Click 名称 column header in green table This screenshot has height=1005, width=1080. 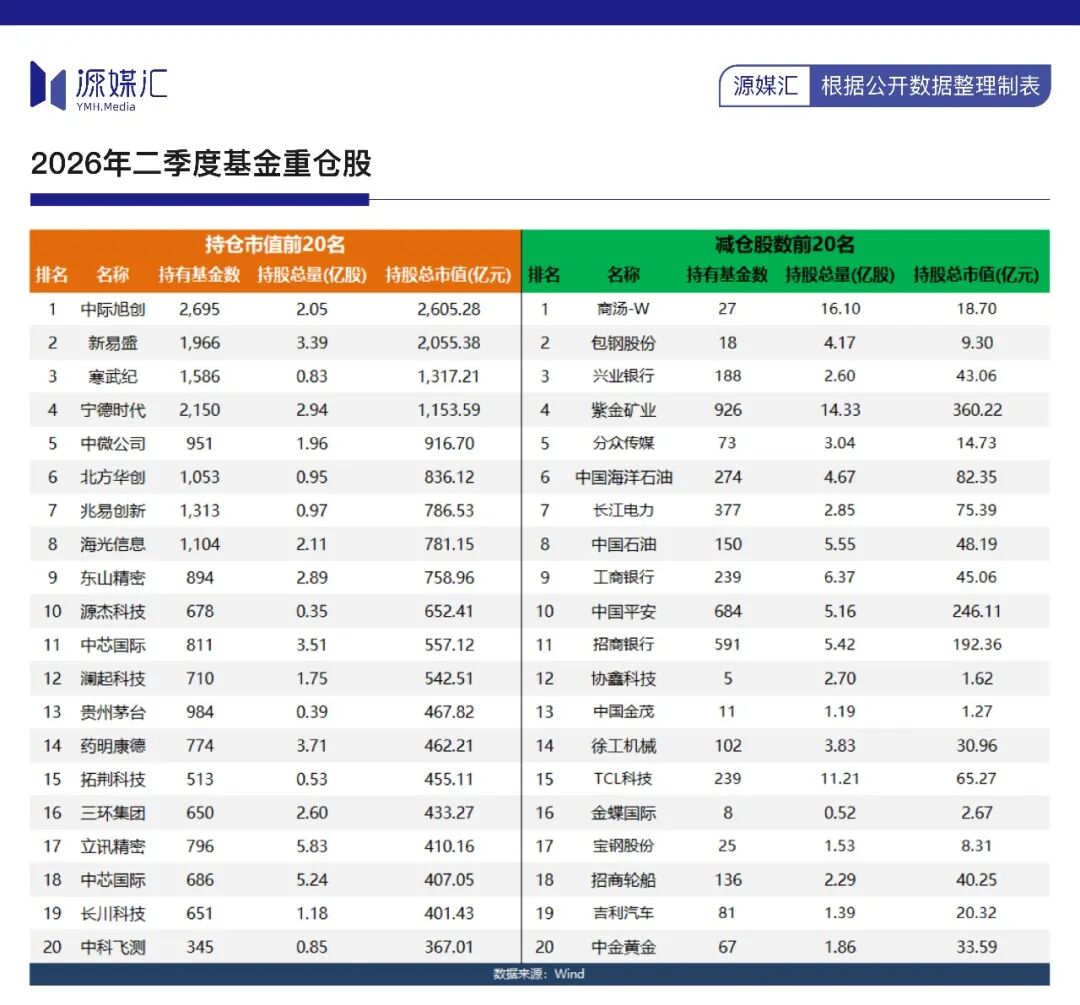[x=623, y=275]
